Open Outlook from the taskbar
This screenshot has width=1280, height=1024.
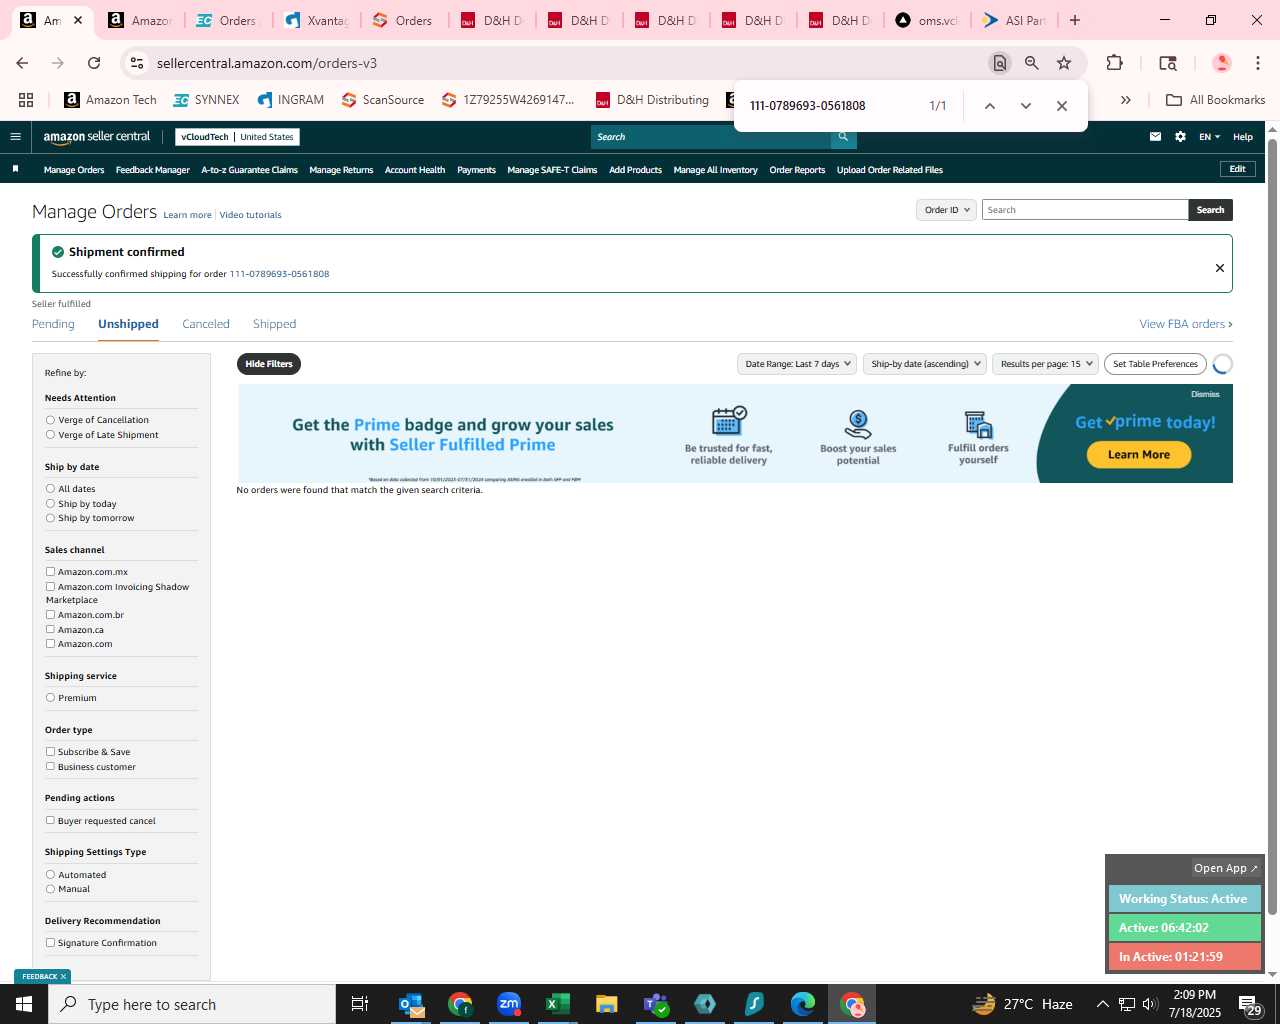[411, 1004]
